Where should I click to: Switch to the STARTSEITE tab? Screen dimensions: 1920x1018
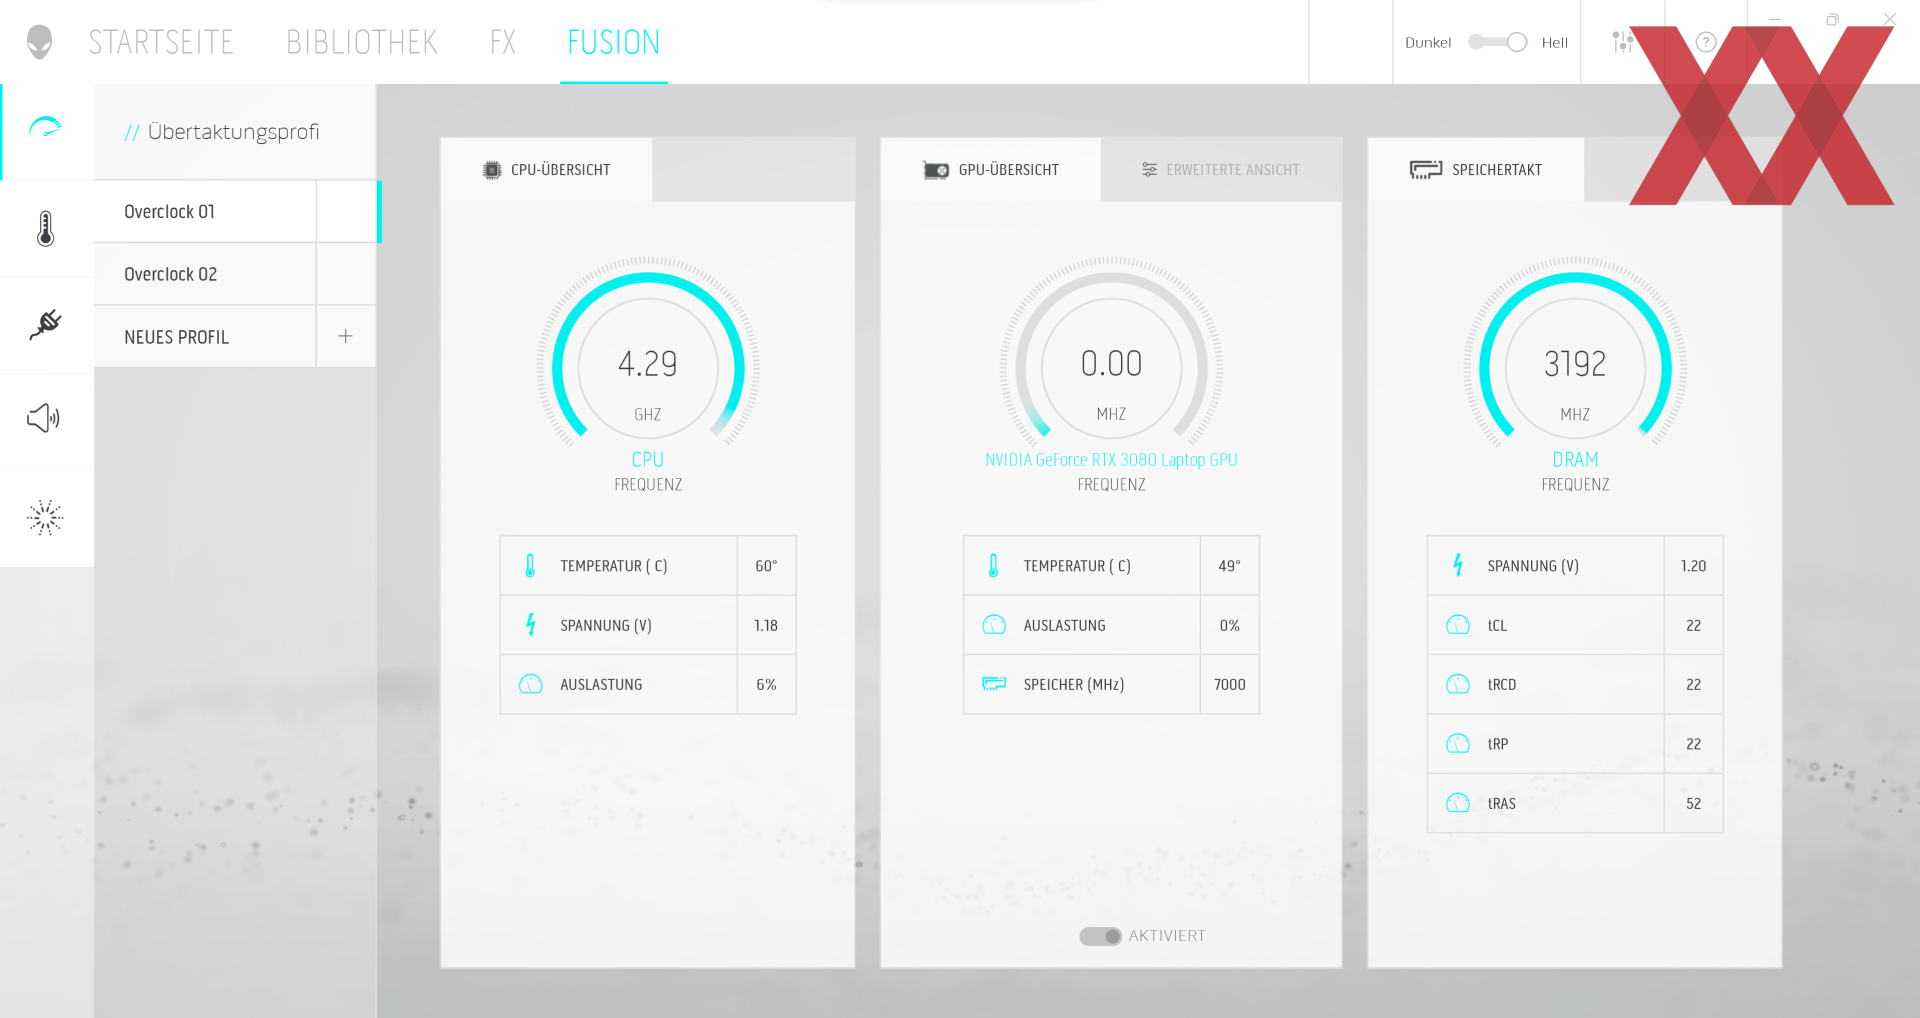(x=161, y=42)
